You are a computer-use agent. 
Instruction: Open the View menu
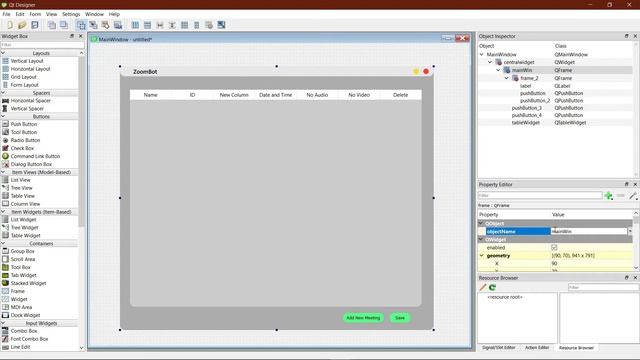[51, 14]
